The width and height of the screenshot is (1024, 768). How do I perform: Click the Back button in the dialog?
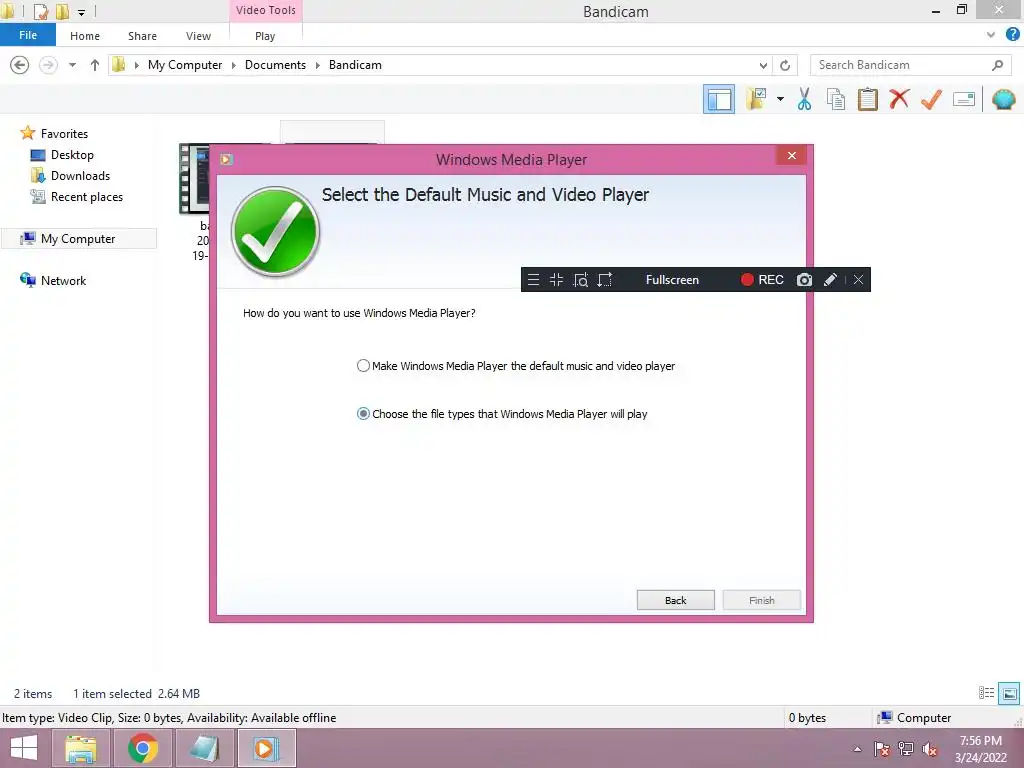tap(675, 600)
